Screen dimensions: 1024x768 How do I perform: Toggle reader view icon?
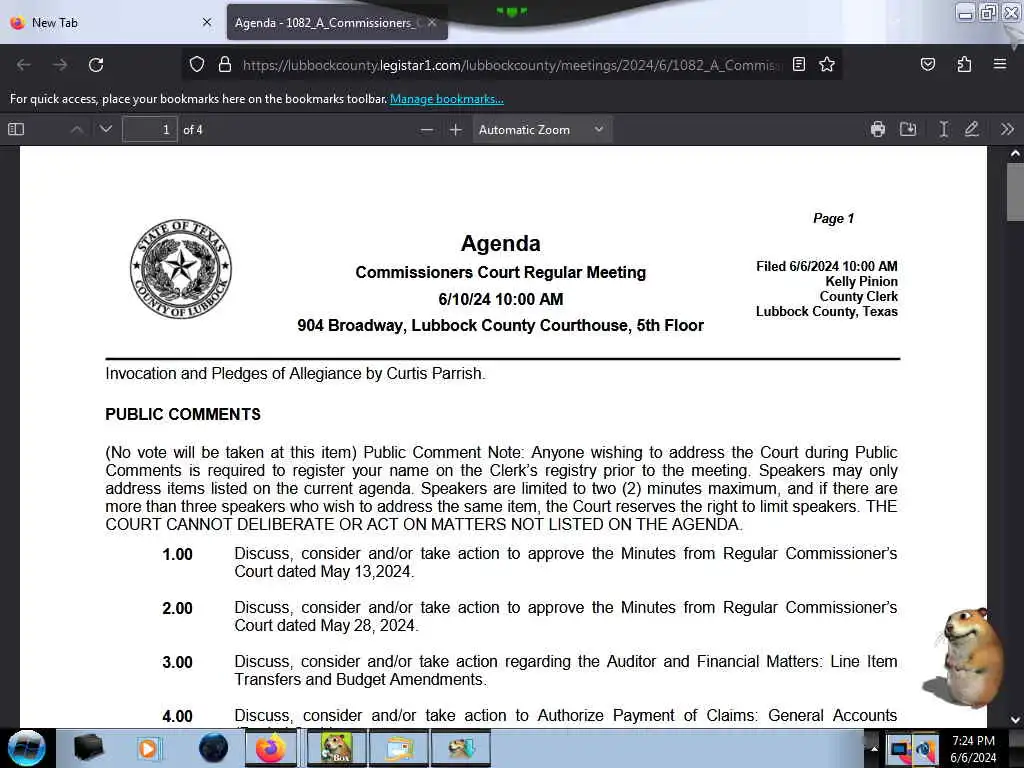pos(799,64)
